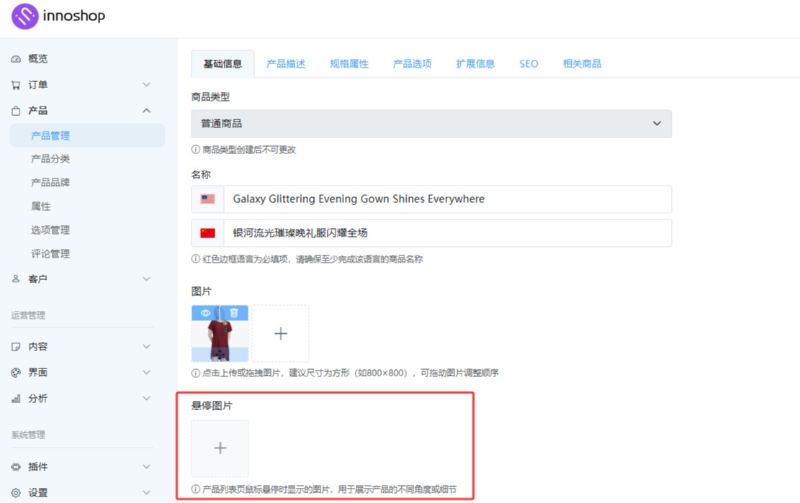Click the plus tile under 悬停图片

tap(220, 448)
